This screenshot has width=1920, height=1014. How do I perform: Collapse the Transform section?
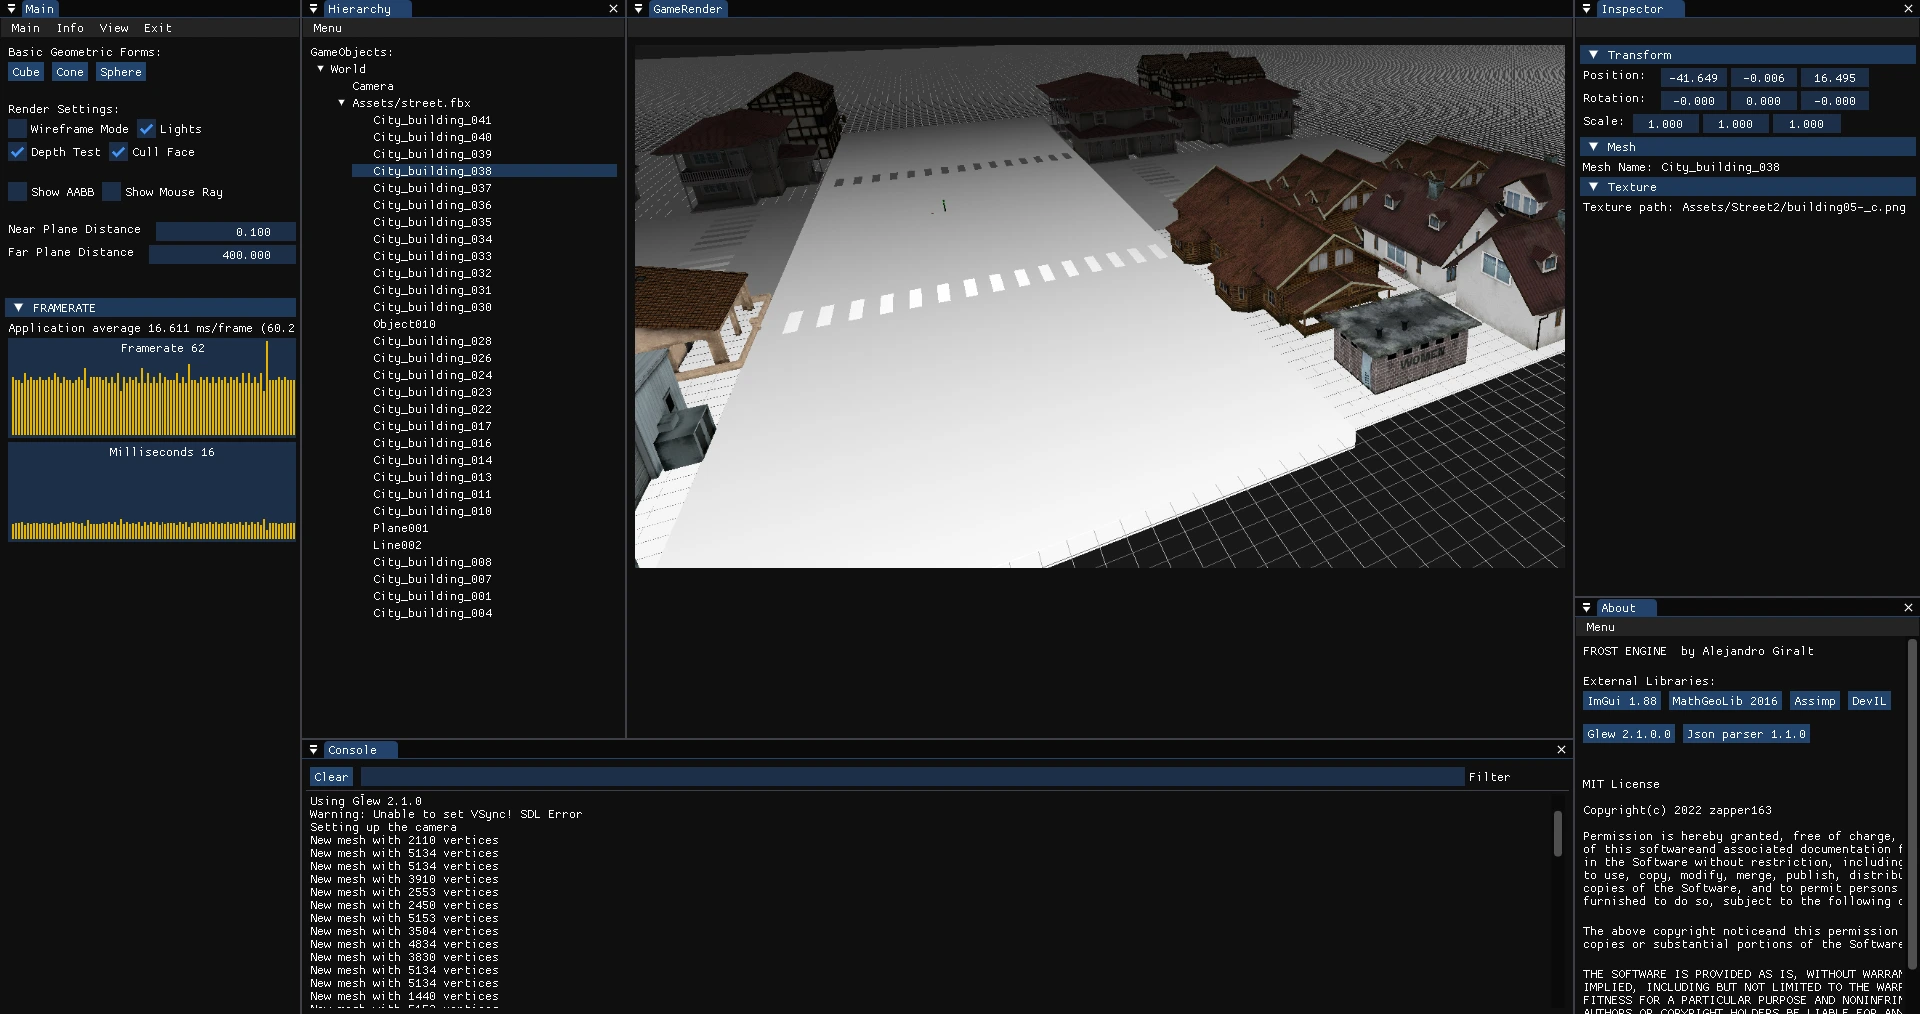click(1747, 55)
